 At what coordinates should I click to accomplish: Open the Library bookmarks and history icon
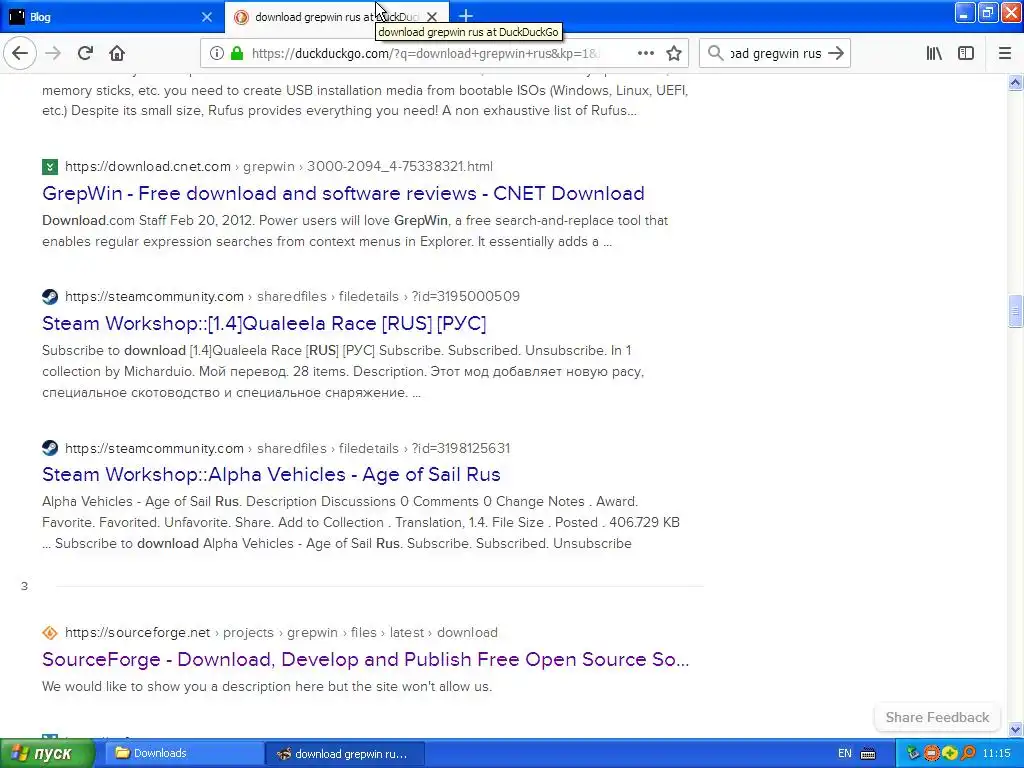(934, 54)
